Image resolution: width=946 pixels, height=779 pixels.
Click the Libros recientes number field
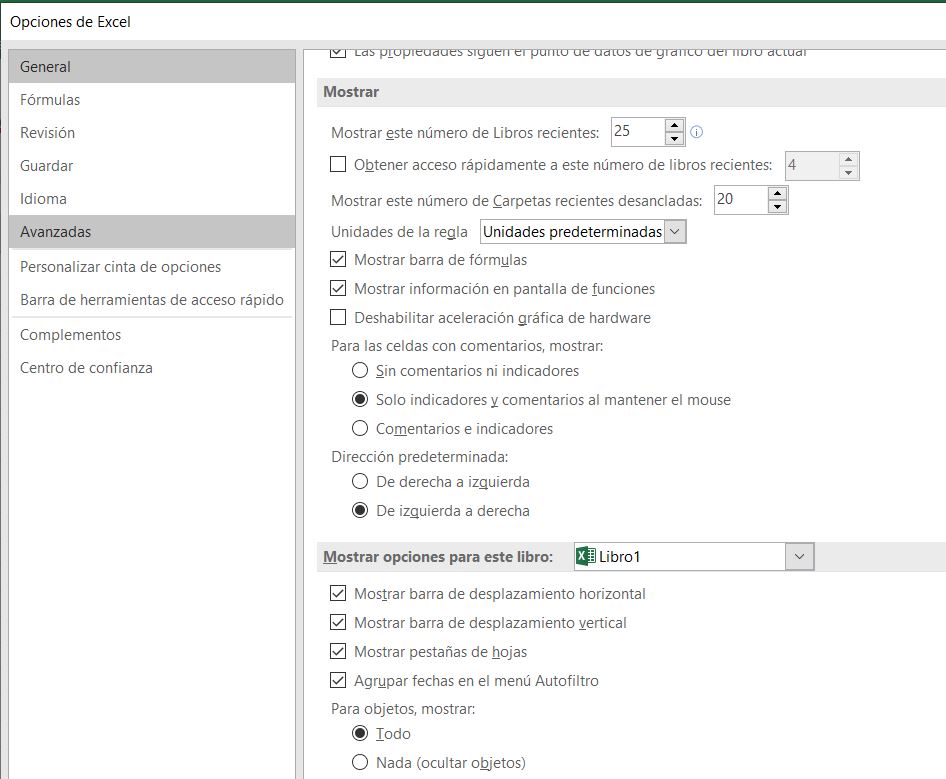[x=638, y=132]
